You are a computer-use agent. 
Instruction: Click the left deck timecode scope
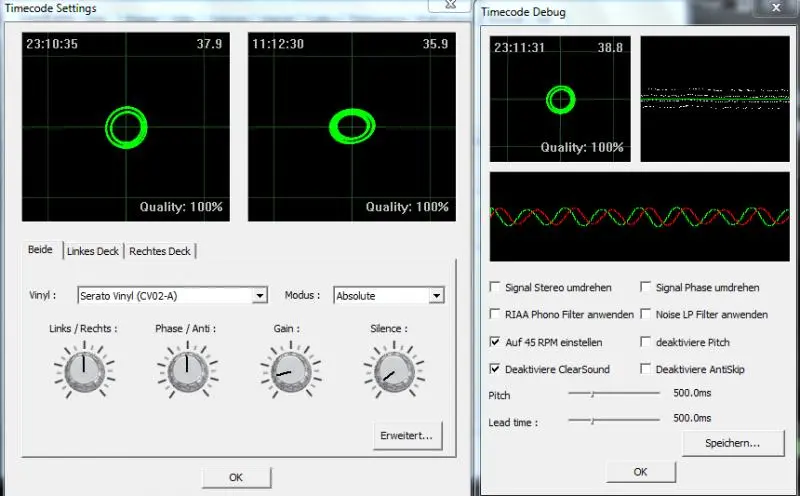(126, 127)
